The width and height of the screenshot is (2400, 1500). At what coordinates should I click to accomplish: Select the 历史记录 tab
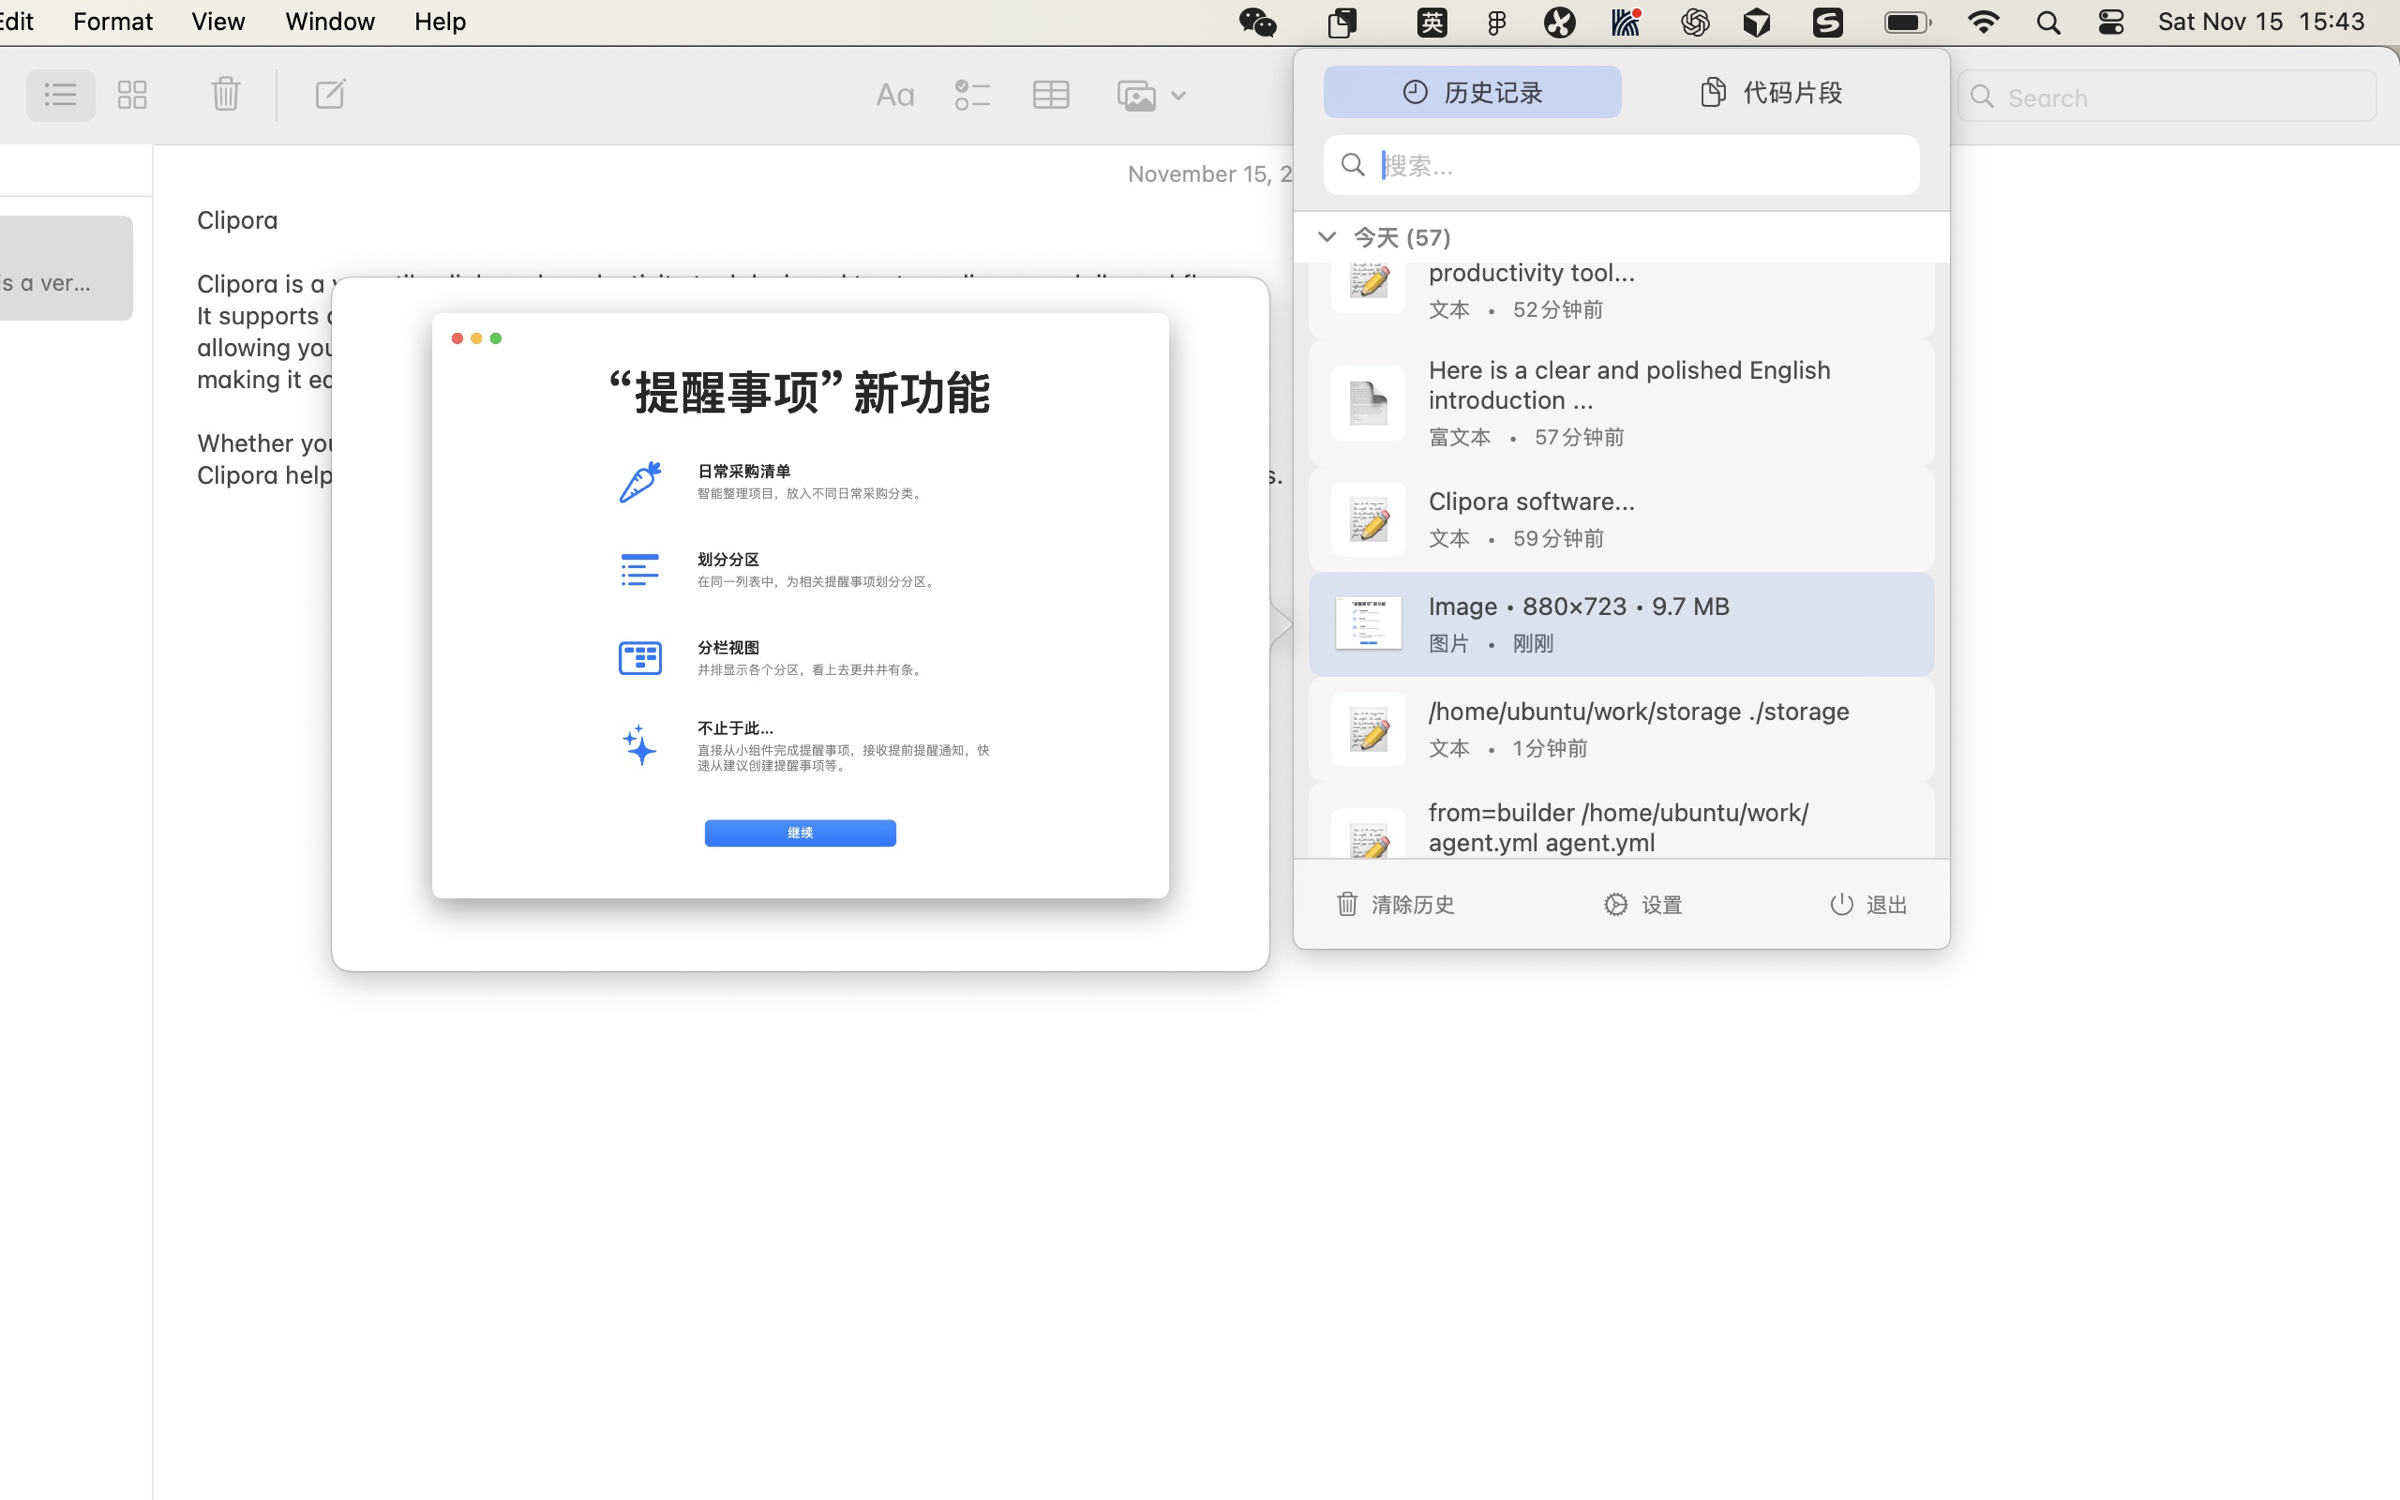tap(1472, 93)
